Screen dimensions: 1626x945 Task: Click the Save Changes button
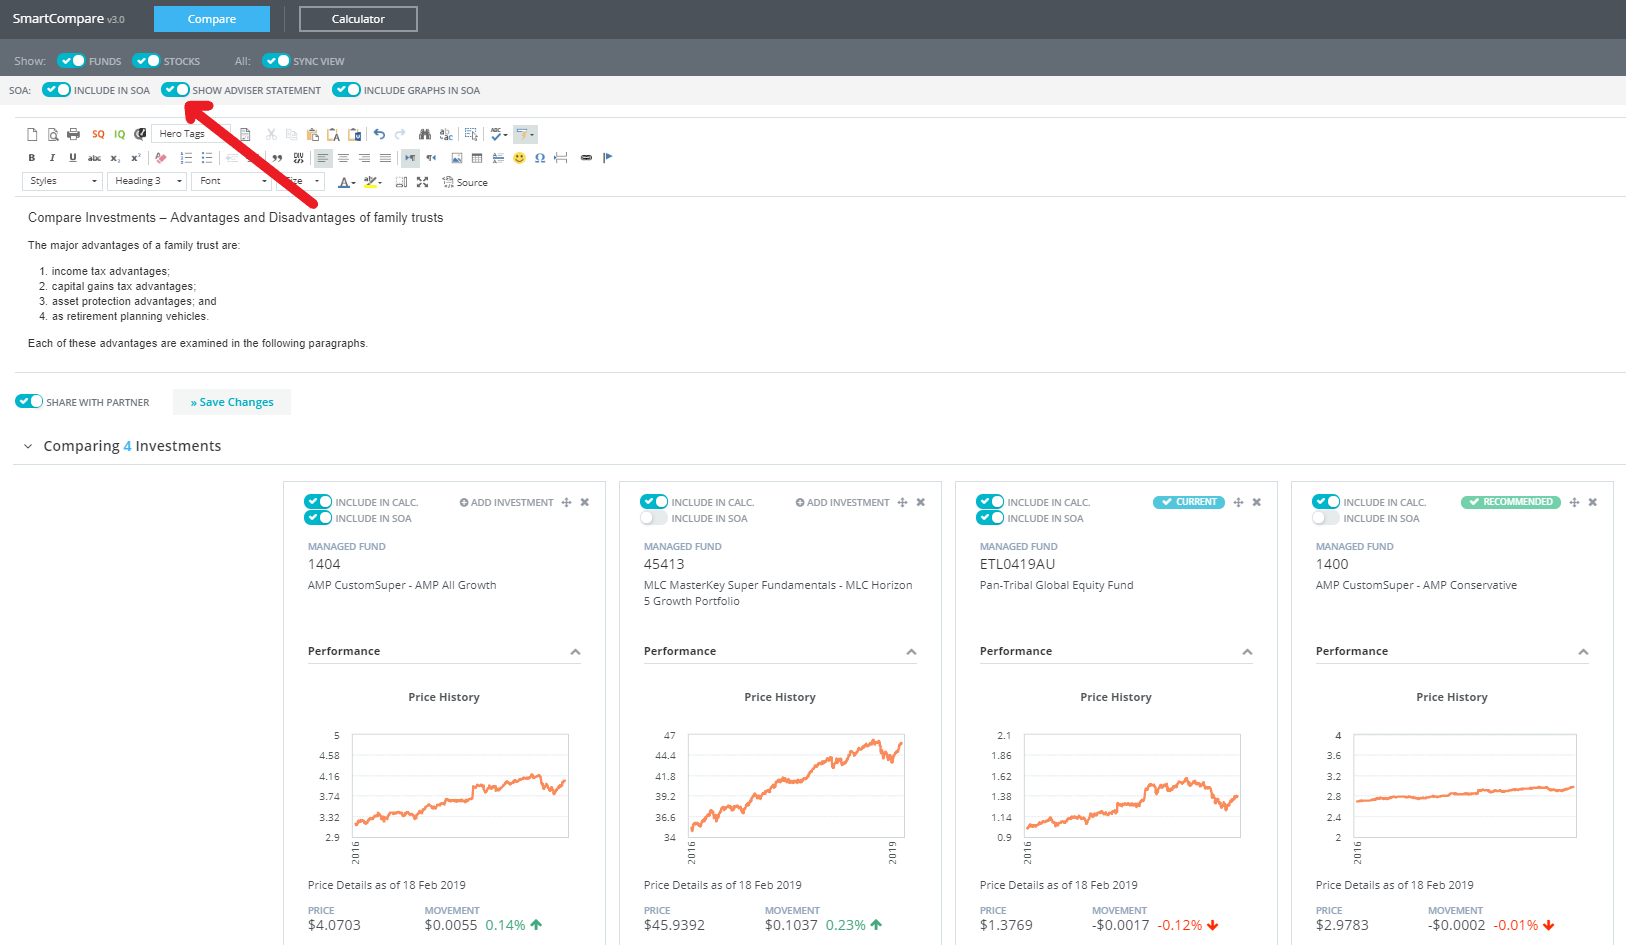coord(232,402)
